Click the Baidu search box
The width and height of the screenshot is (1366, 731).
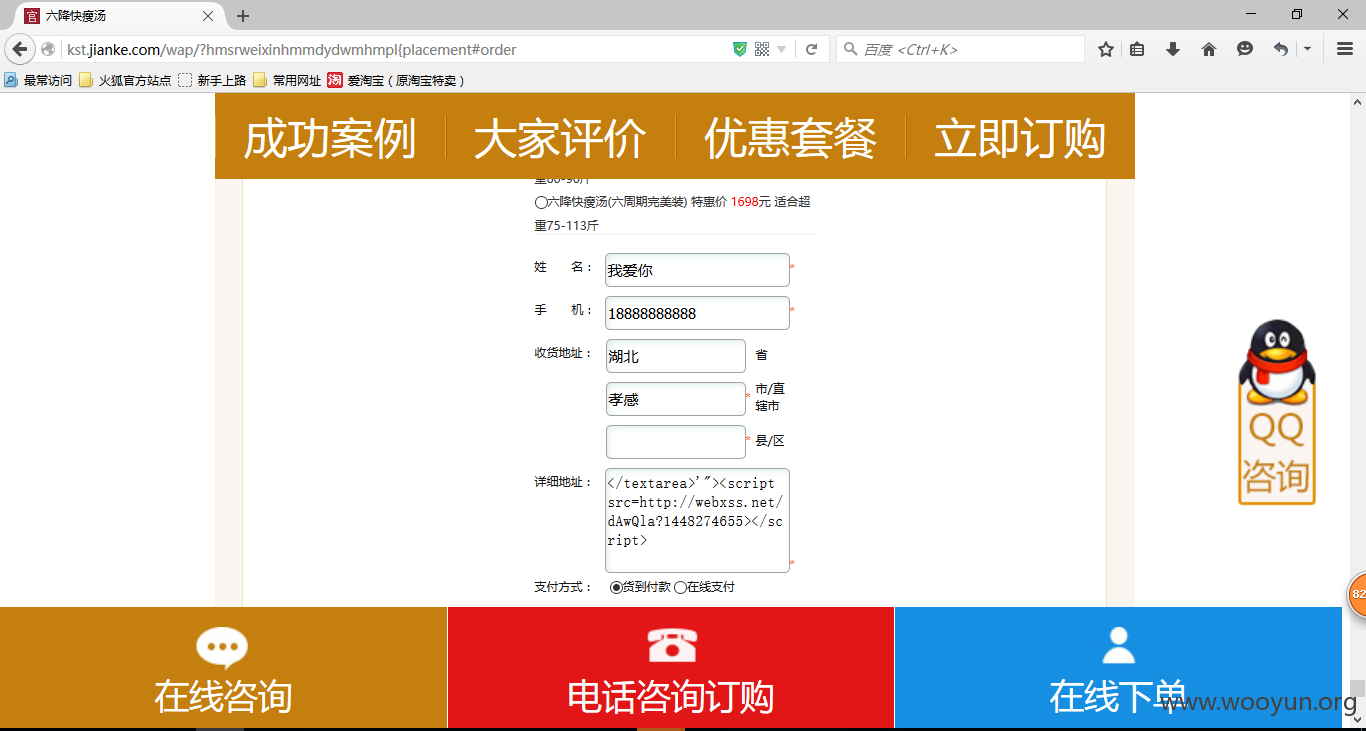960,49
